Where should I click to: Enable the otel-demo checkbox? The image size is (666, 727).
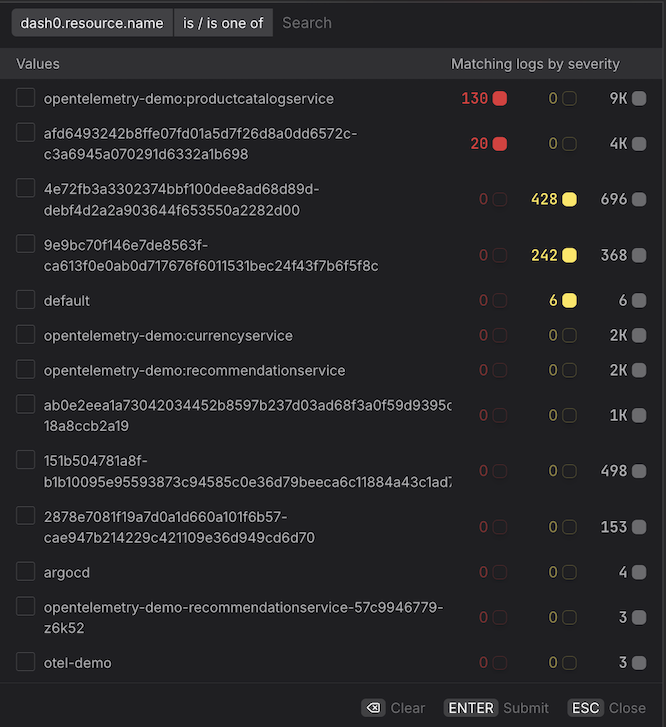26,662
